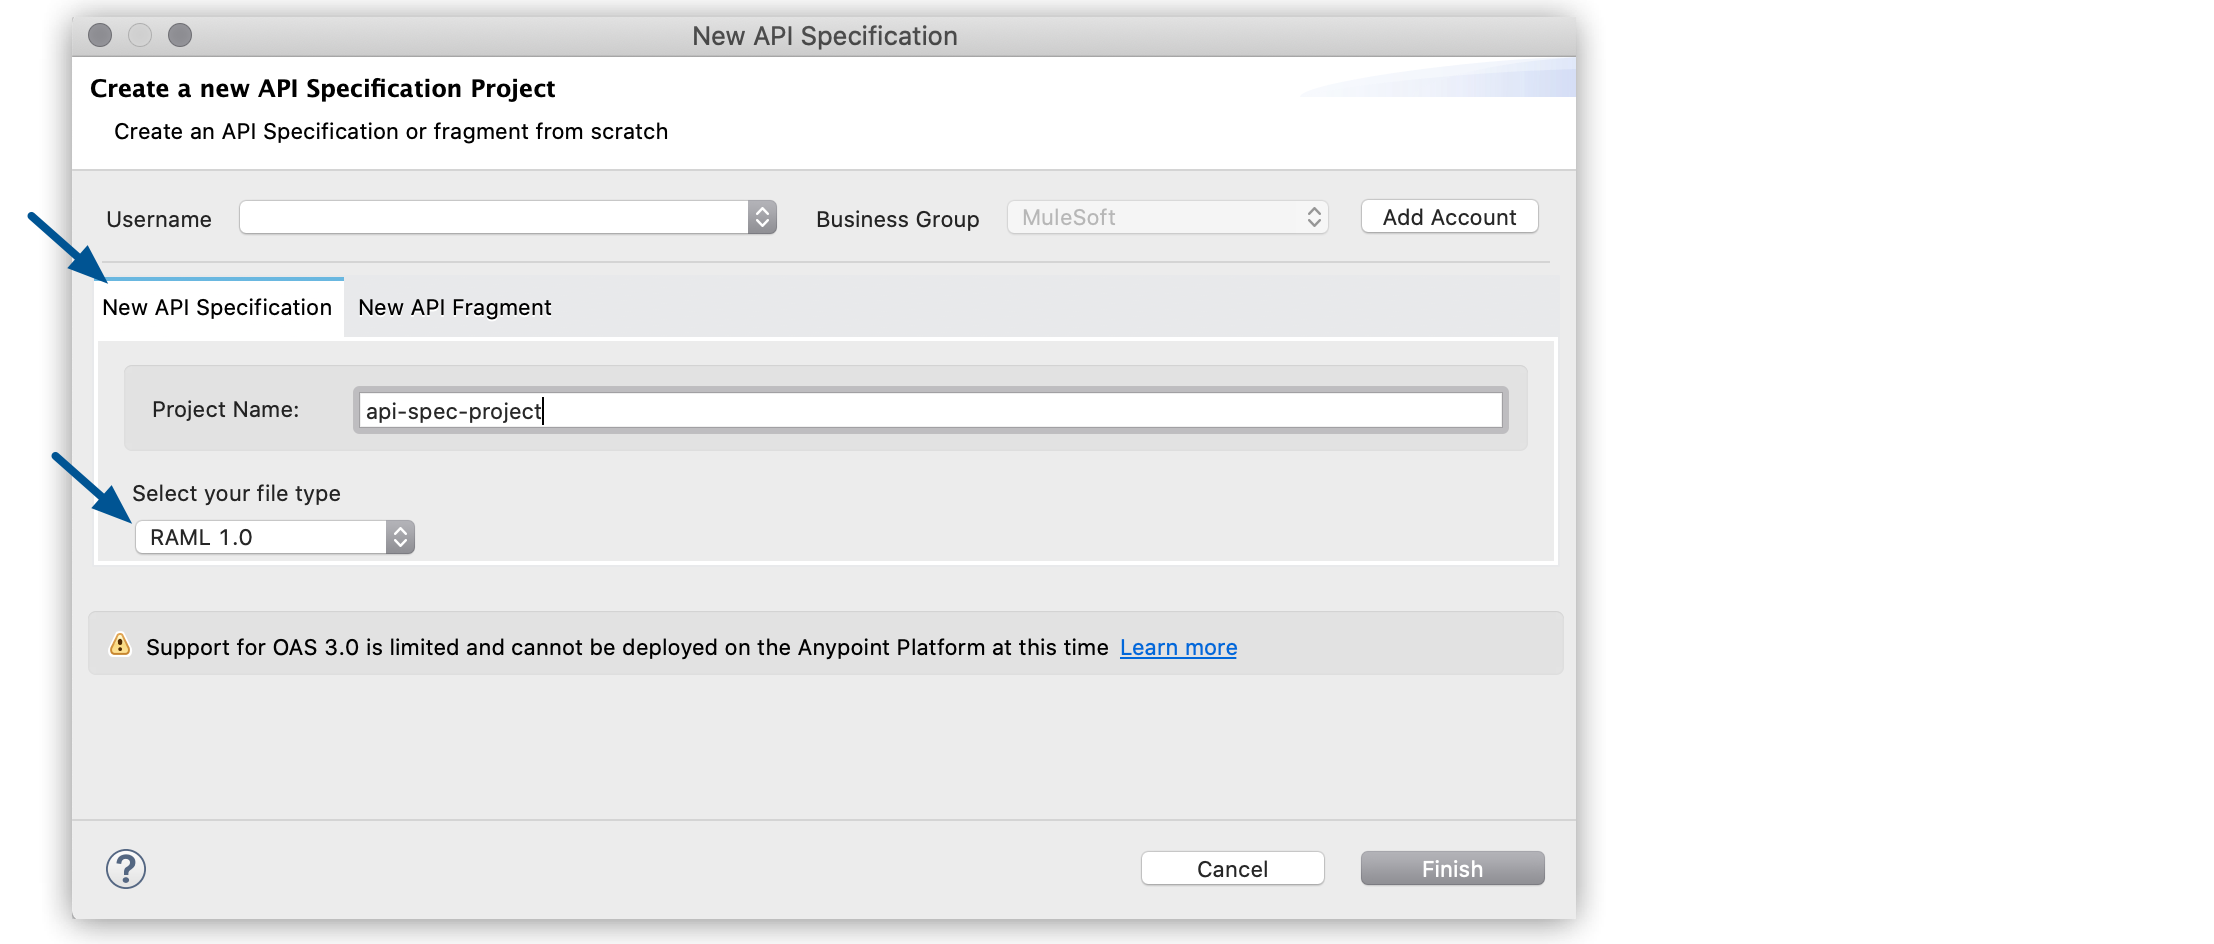
Task: Switch to the New API Fragment tab
Action: 454,307
